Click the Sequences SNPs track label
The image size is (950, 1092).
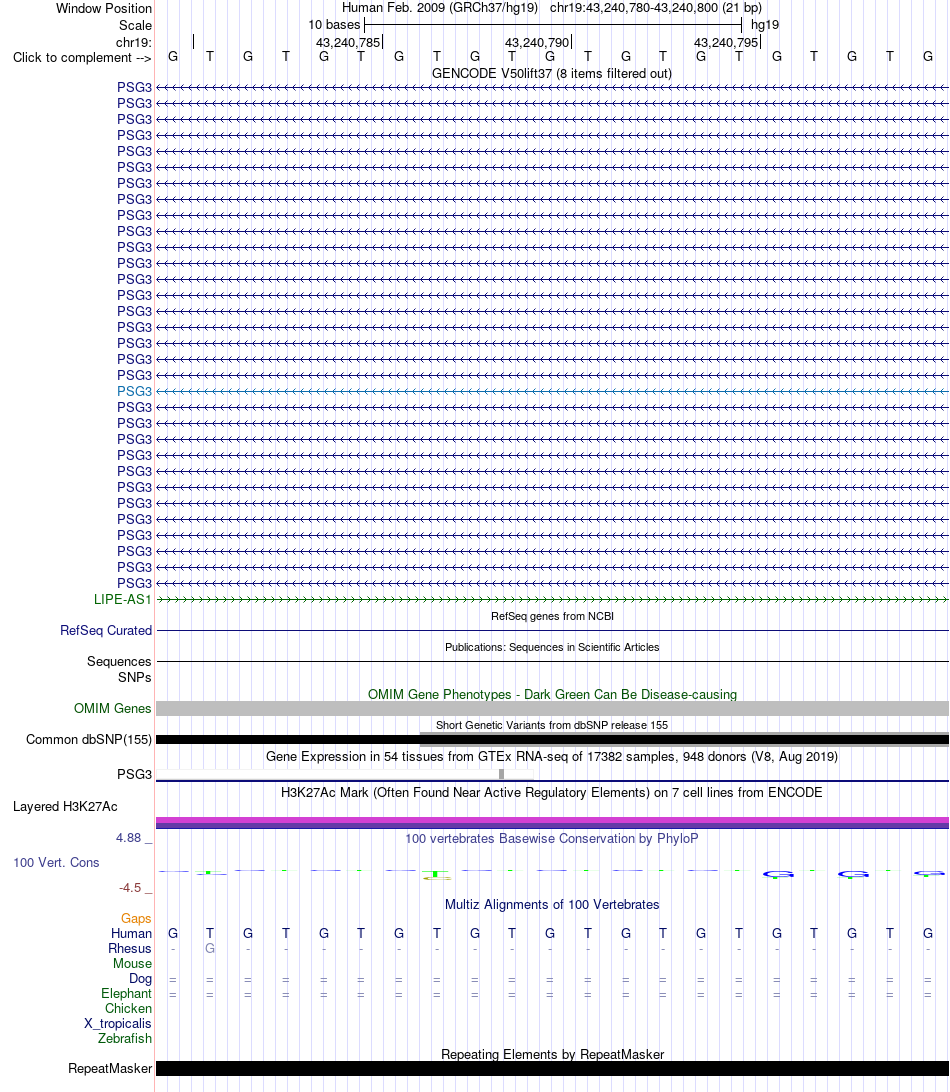[x=119, y=669]
